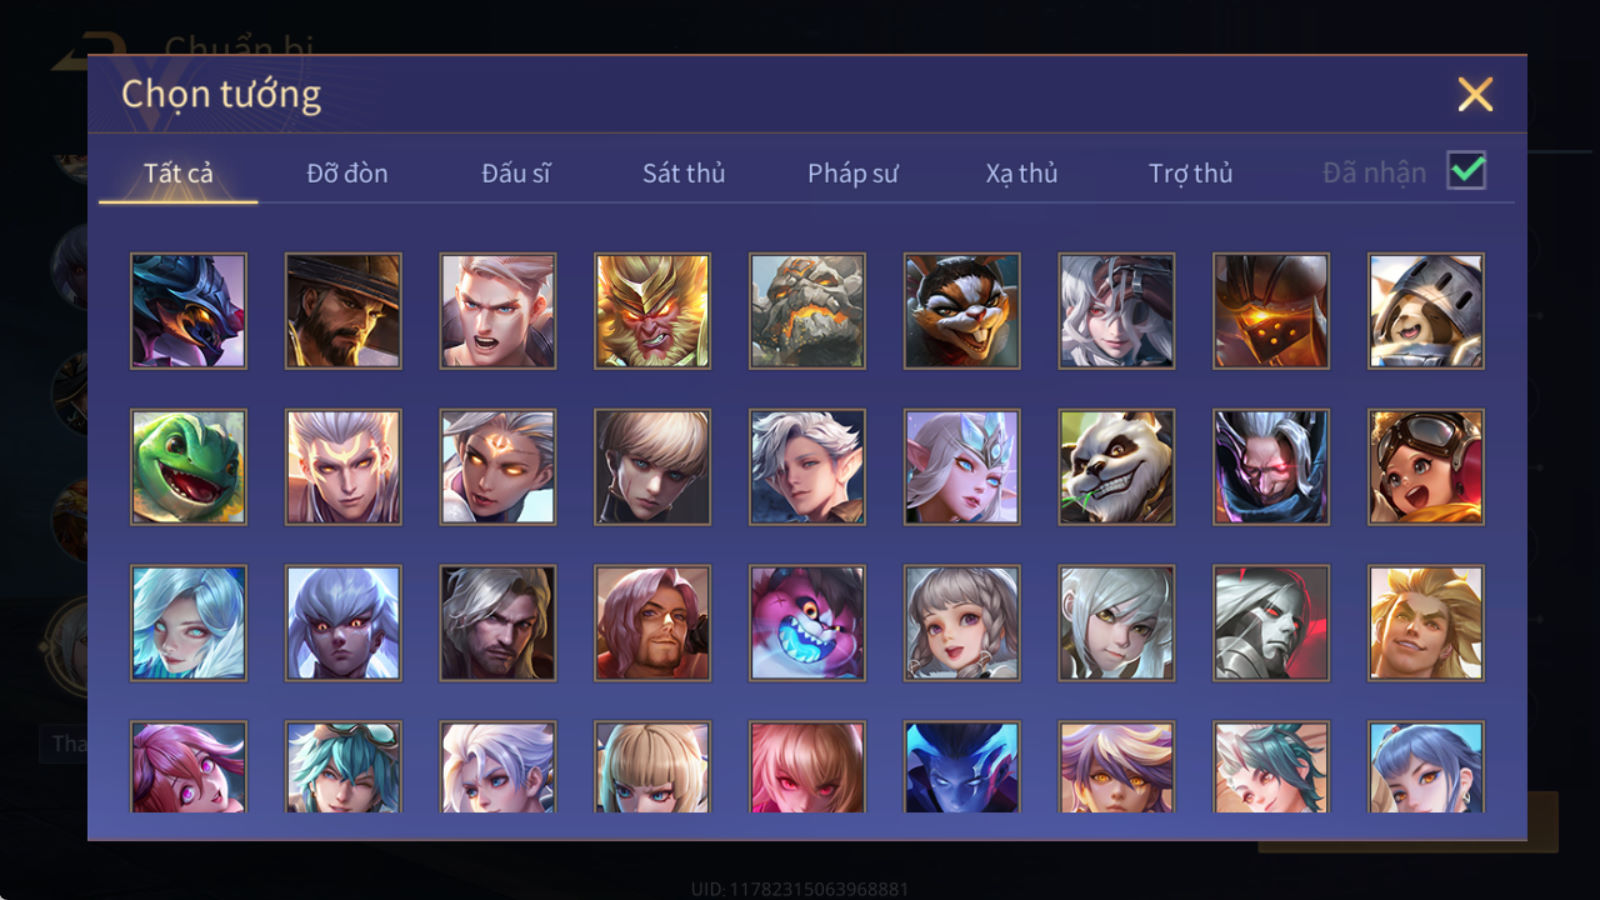Switch to the Trợ thủ tab
Image resolution: width=1600 pixels, height=900 pixels.
(x=1190, y=173)
